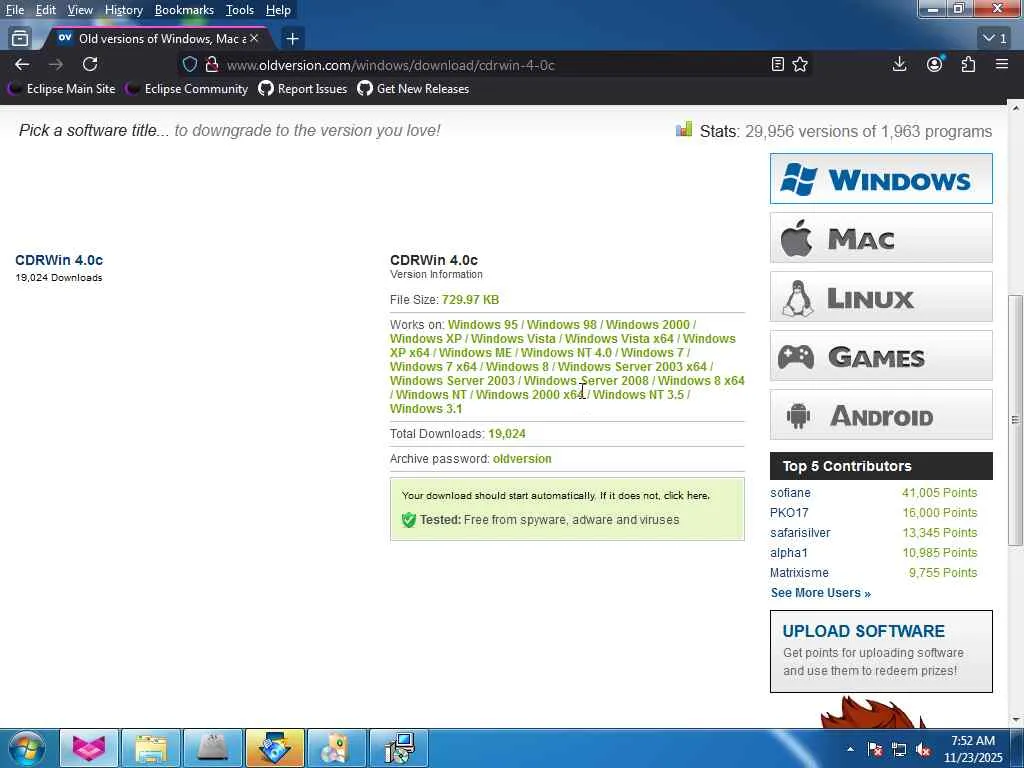Click See More Users link
The height and width of the screenshot is (768, 1024).
click(x=821, y=593)
